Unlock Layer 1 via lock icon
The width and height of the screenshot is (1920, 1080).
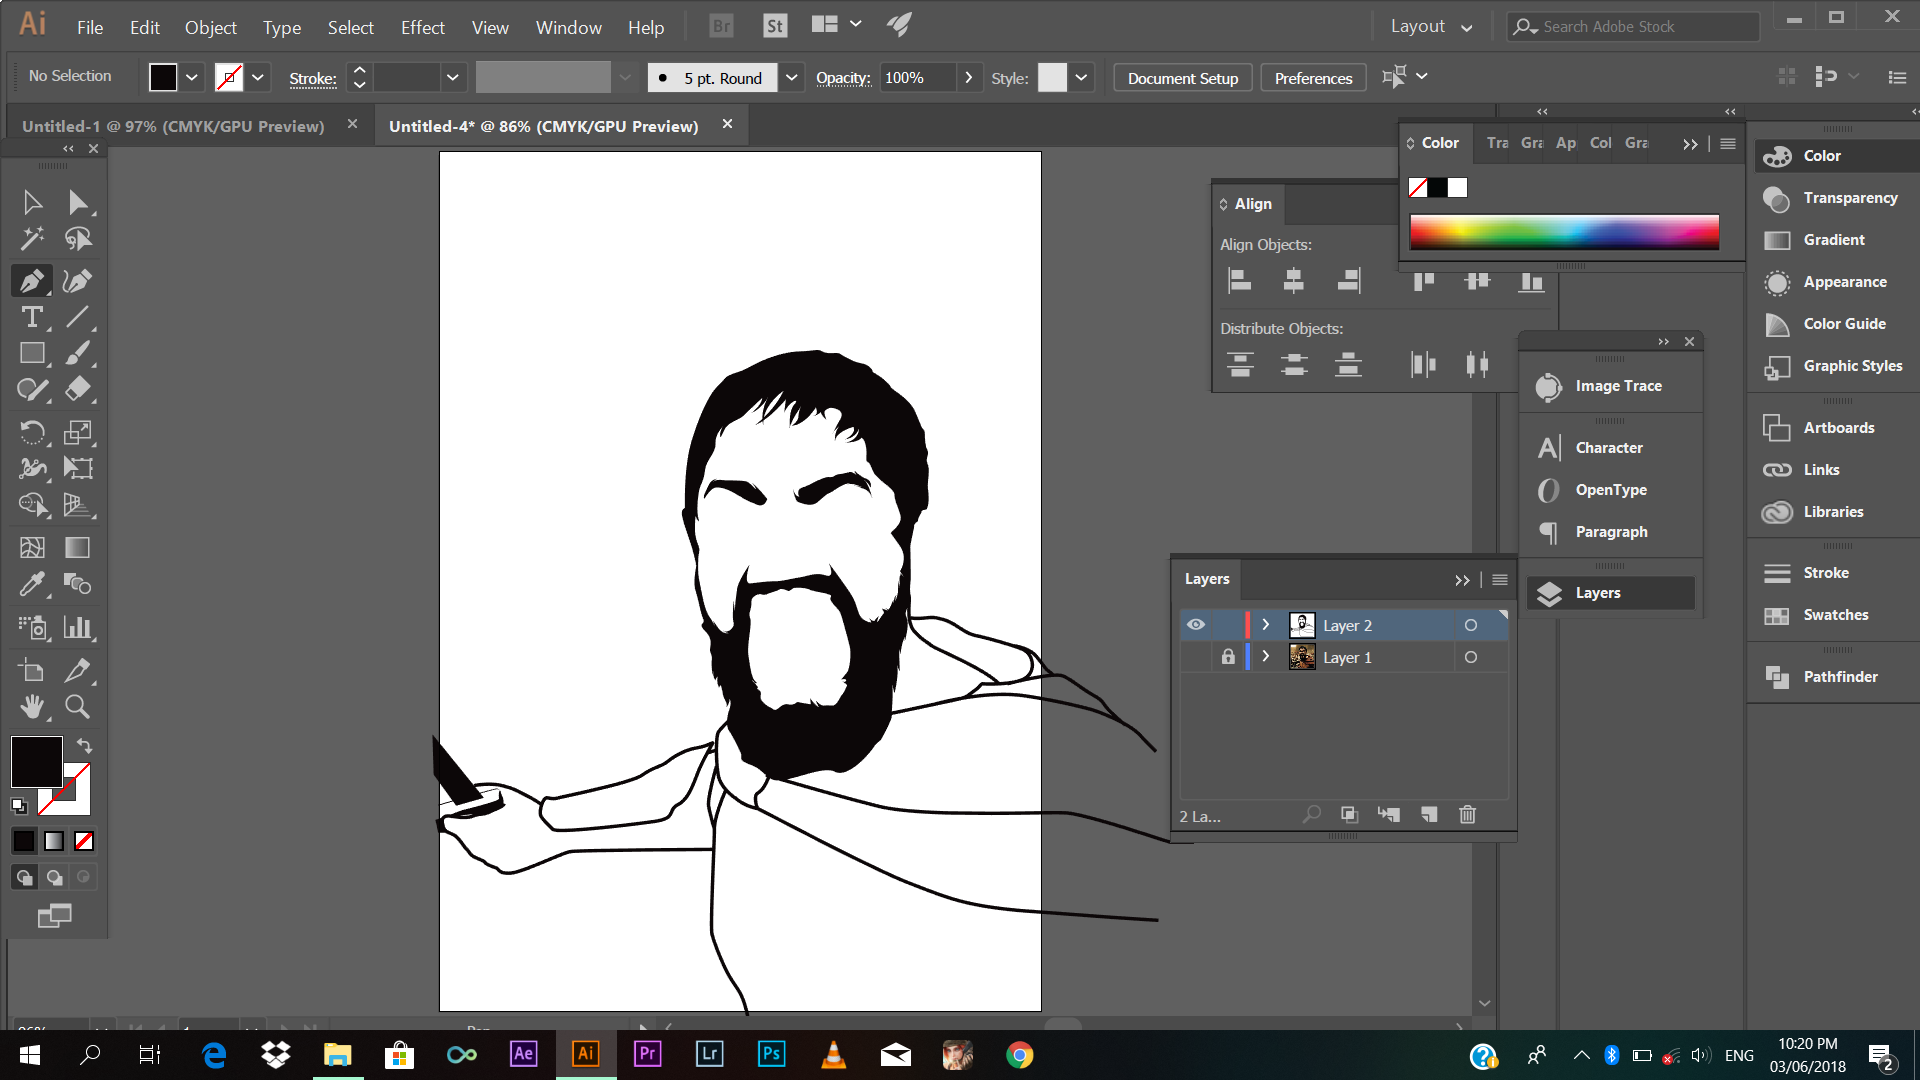(x=1228, y=657)
